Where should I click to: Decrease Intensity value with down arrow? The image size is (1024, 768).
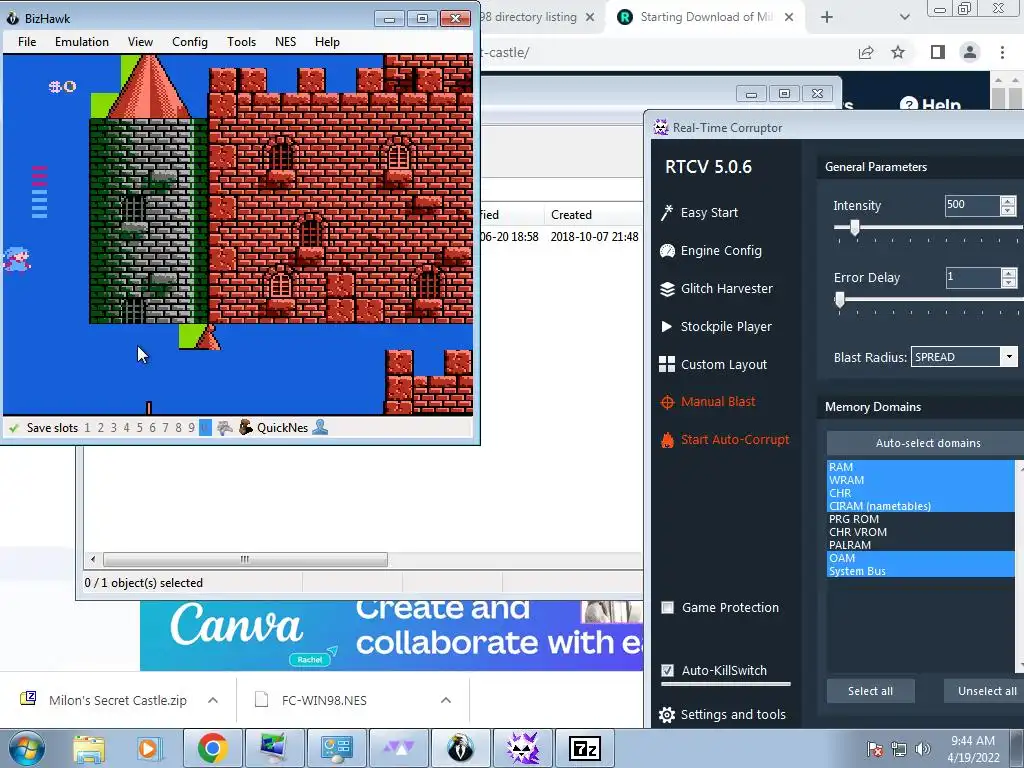tap(1008, 210)
